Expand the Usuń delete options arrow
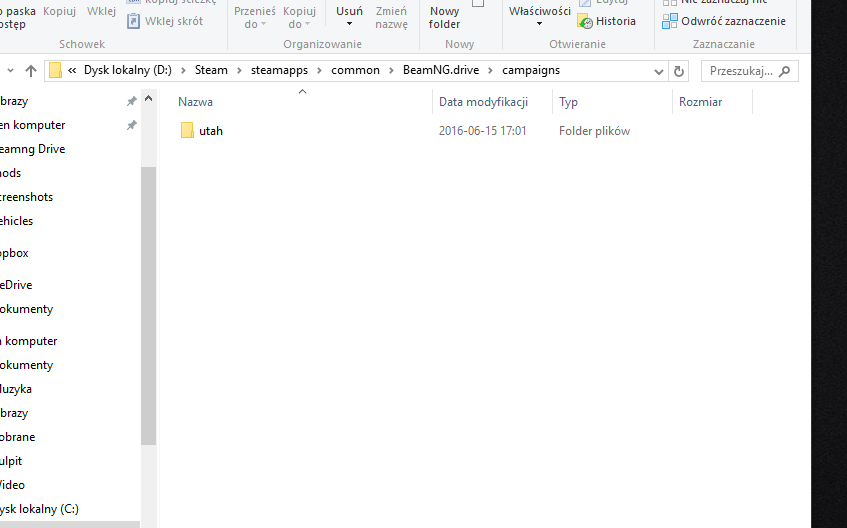 coord(349,24)
